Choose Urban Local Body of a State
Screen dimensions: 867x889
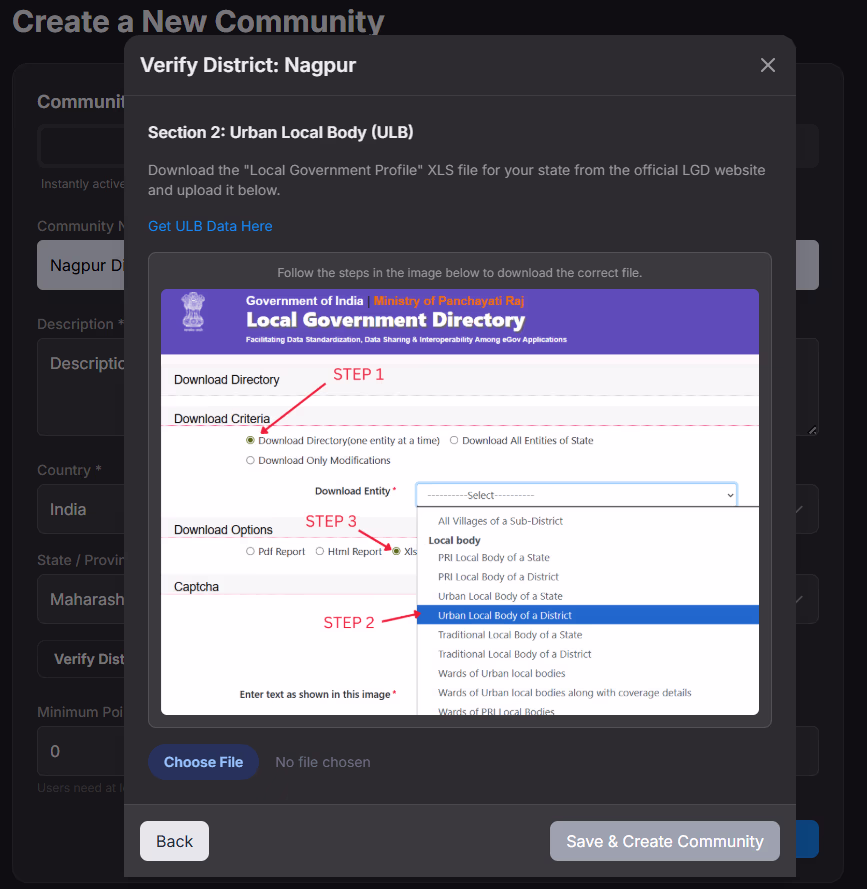click(x=500, y=596)
